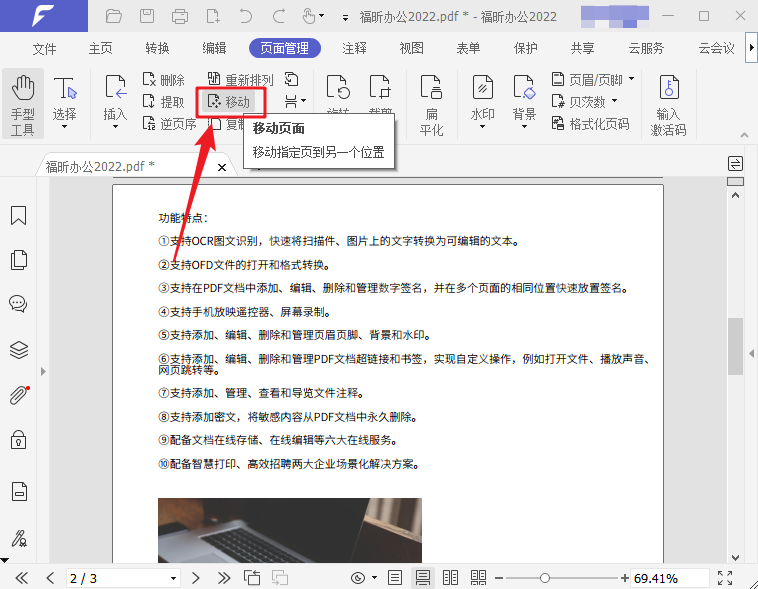Click 移动 to move pages

coord(229,102)
